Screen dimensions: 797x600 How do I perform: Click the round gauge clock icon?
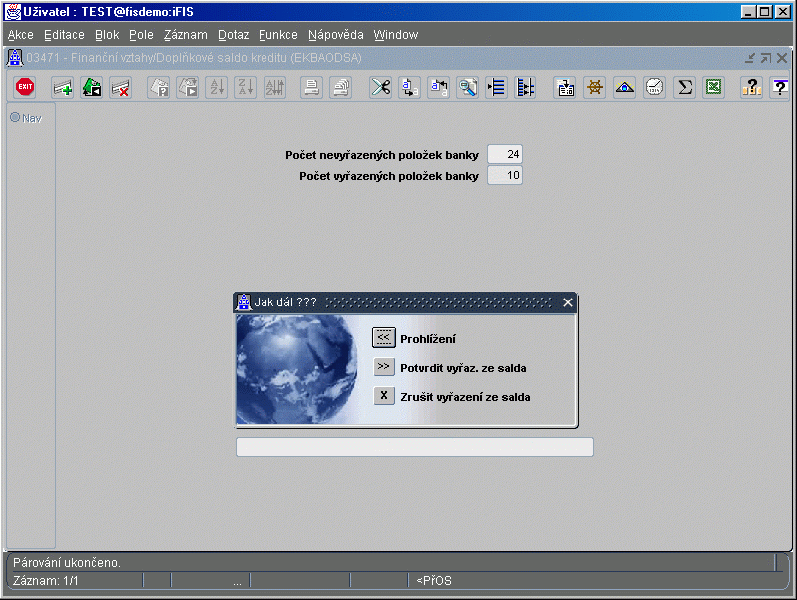tap(655, 87)
